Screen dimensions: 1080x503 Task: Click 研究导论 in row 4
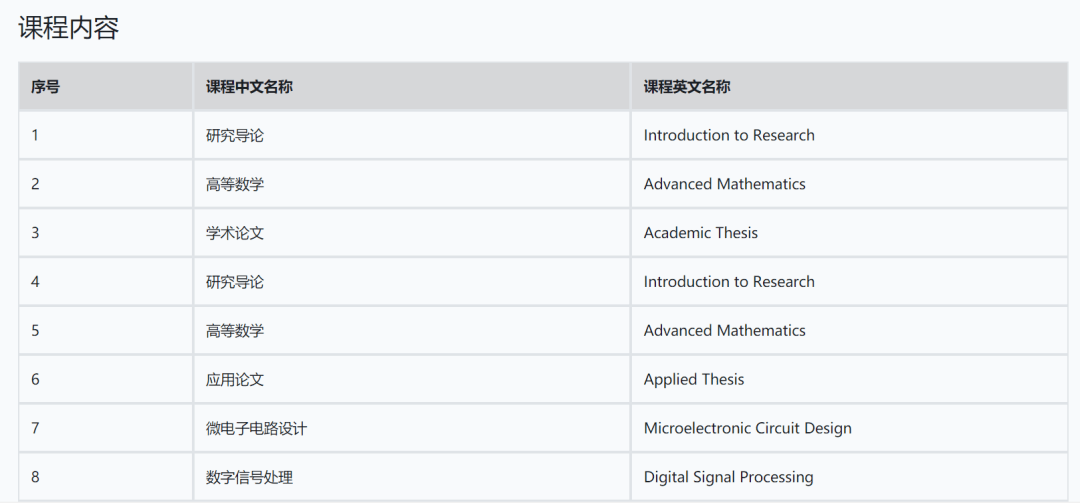click(235, 282)
